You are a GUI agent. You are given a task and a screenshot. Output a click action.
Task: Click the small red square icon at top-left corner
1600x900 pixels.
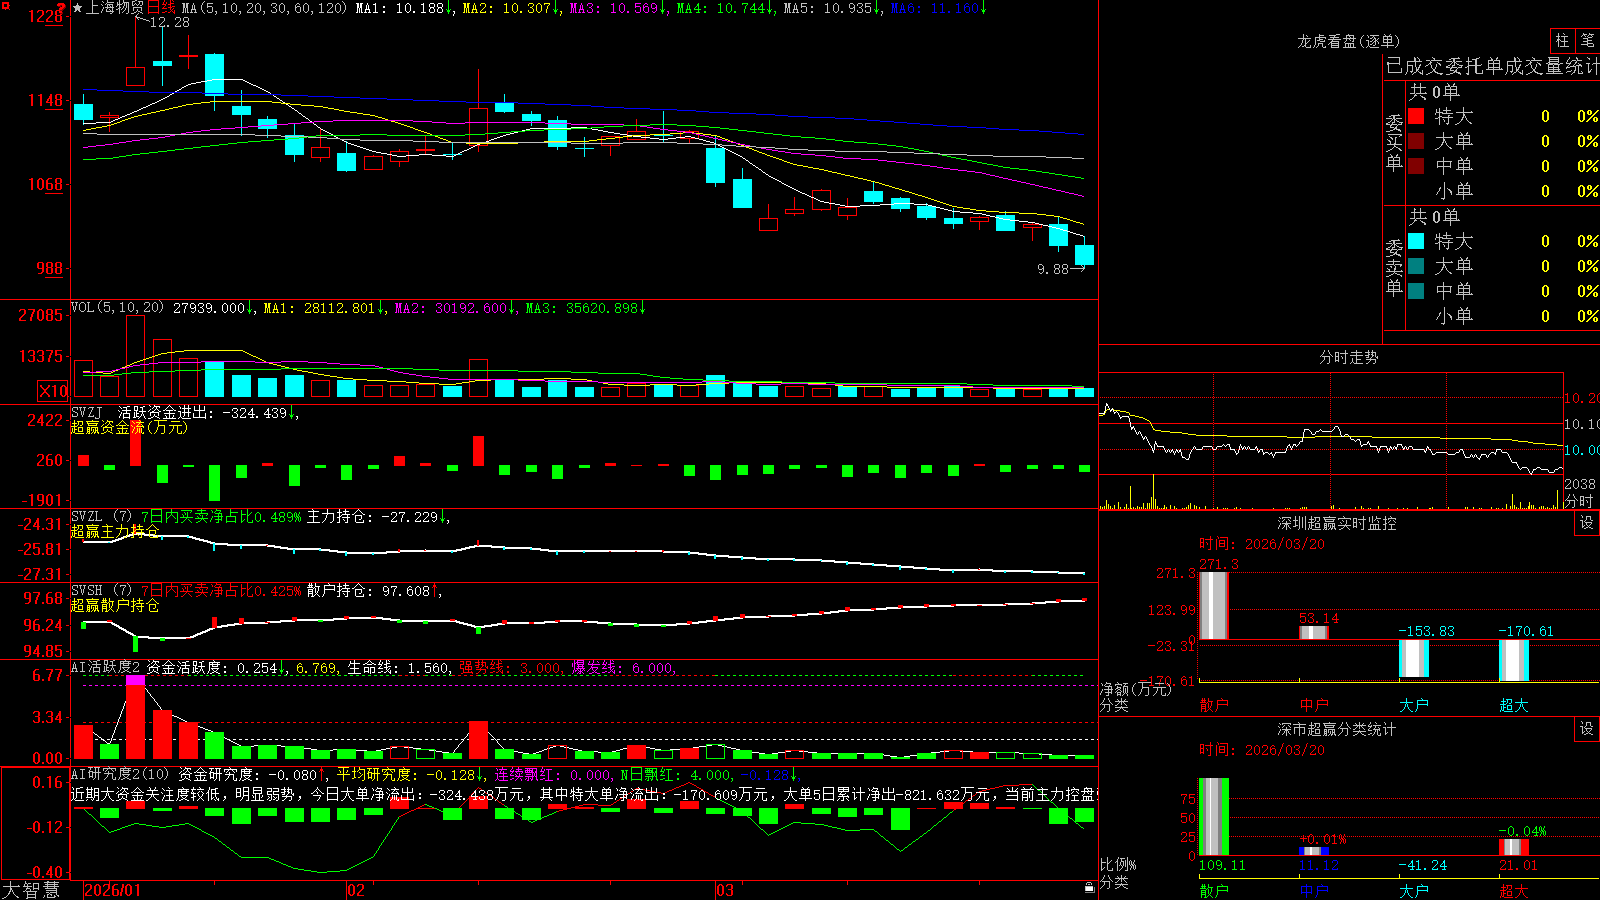pos(5,5)
